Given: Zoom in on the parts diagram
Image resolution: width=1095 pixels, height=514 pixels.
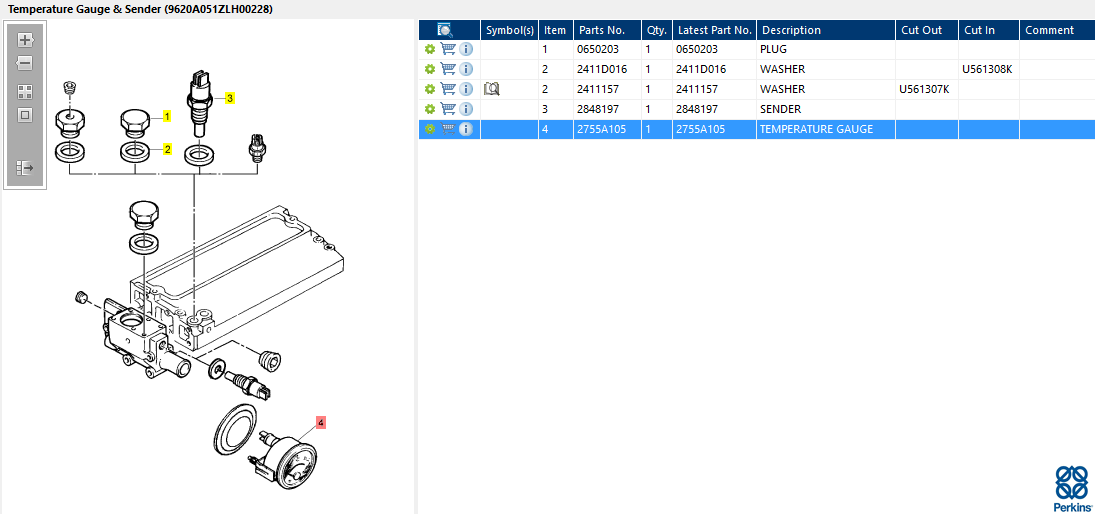Looking at the screenshot, I should coord(25,40).
